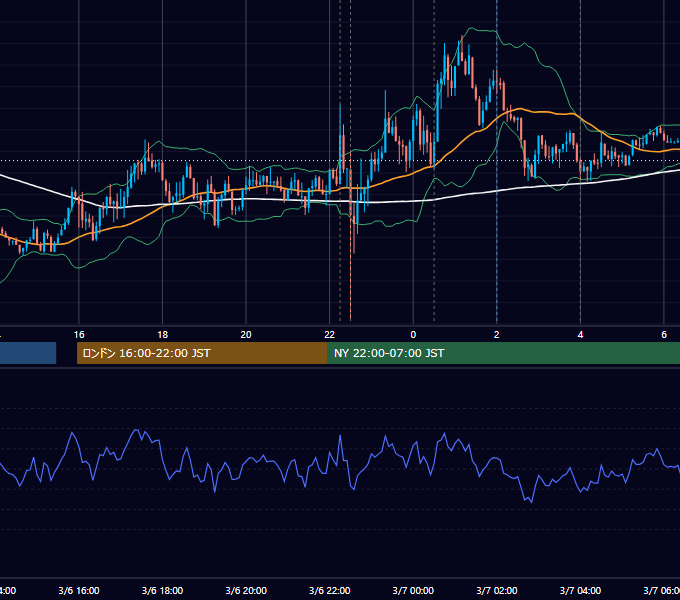This screenshot has height=600, width=680.
Task: Click the 3/6 18:00 date label
Action: 163,590
